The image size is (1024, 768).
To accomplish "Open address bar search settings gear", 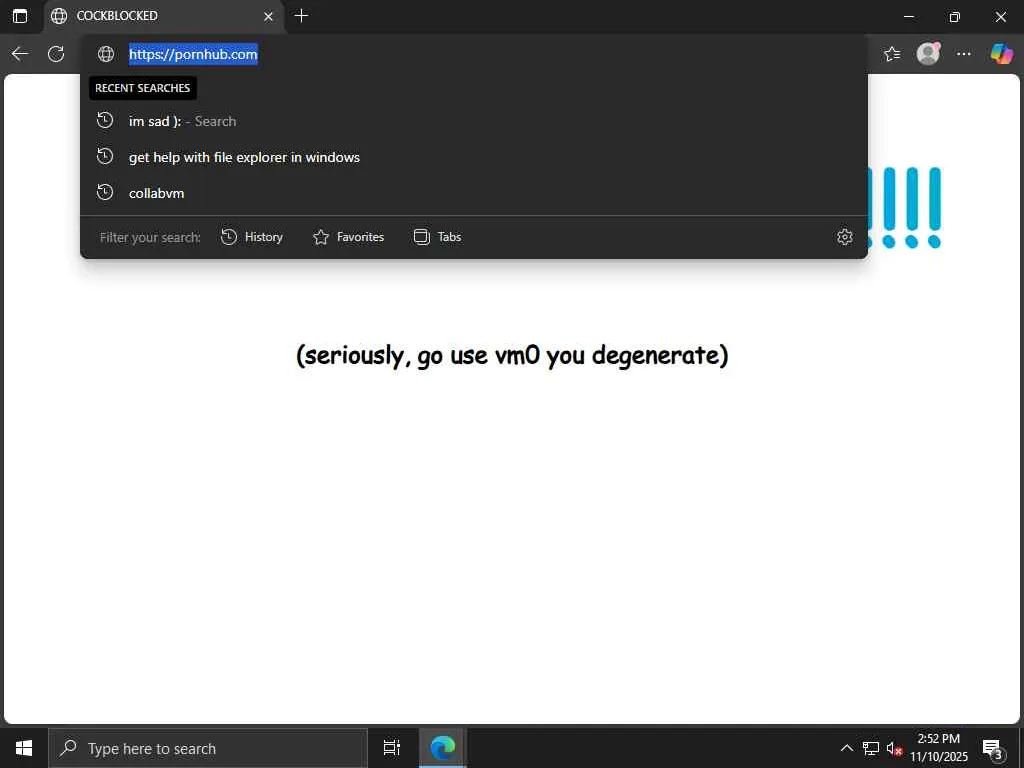I will (x=844, y=237).
